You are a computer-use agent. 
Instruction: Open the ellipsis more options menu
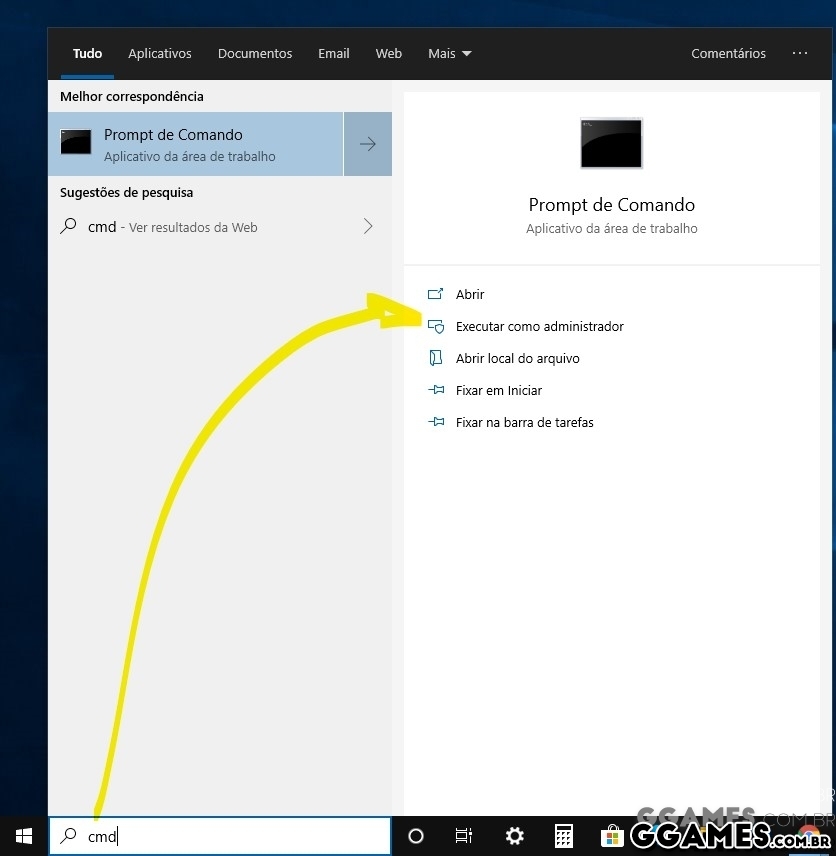click(799, 53)
